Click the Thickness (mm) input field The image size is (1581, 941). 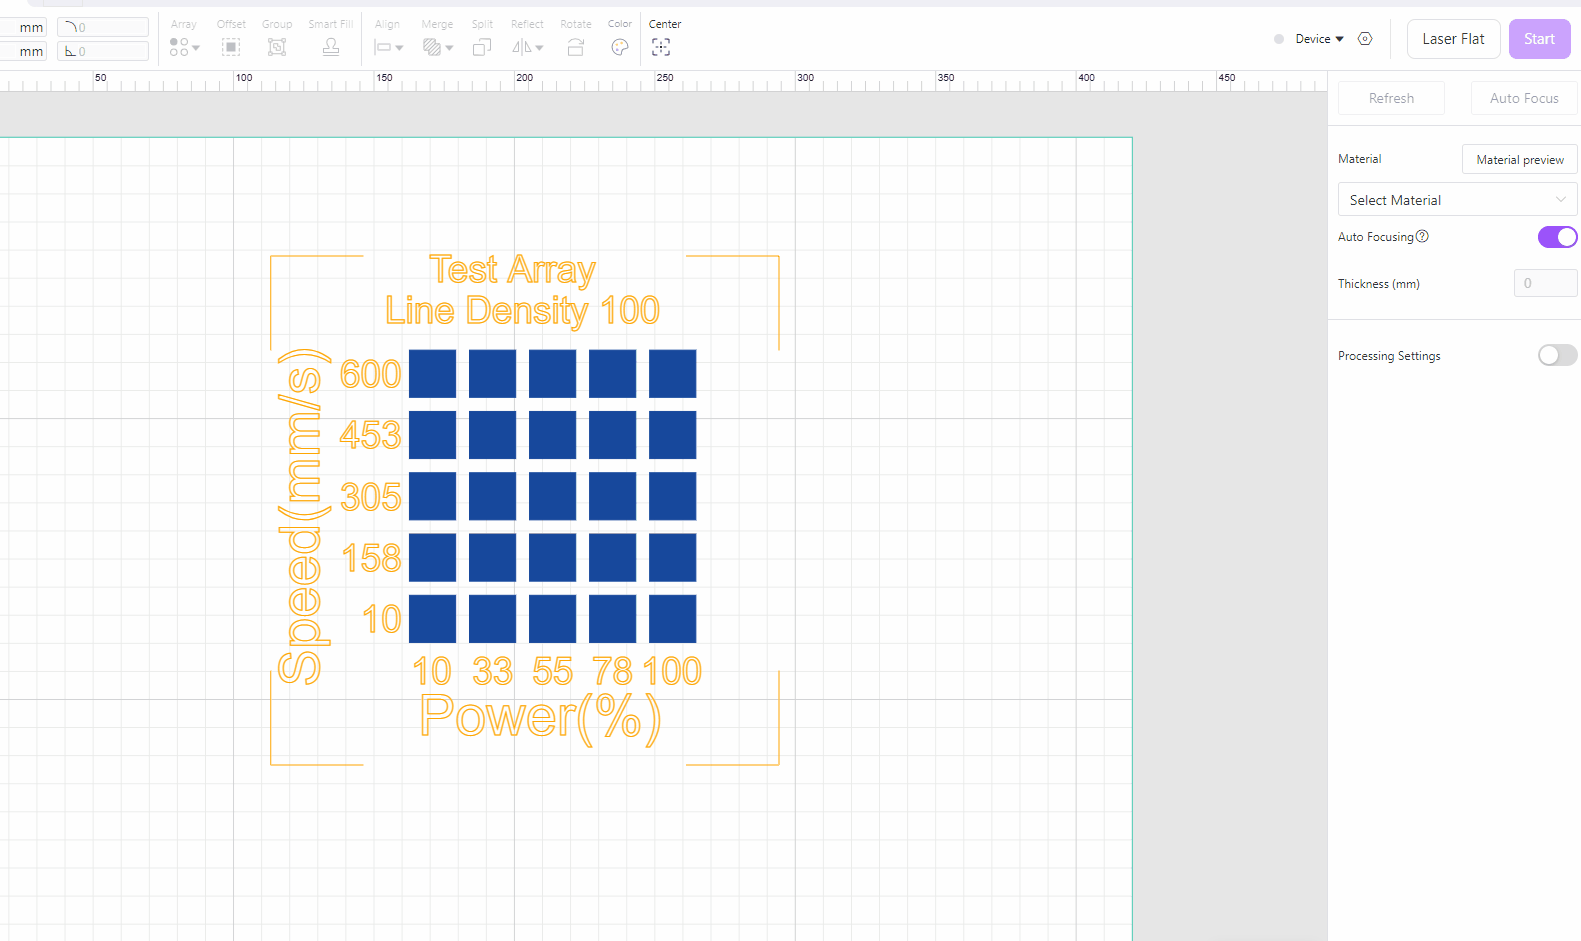pyautogui.click(x=1545, y=283)
